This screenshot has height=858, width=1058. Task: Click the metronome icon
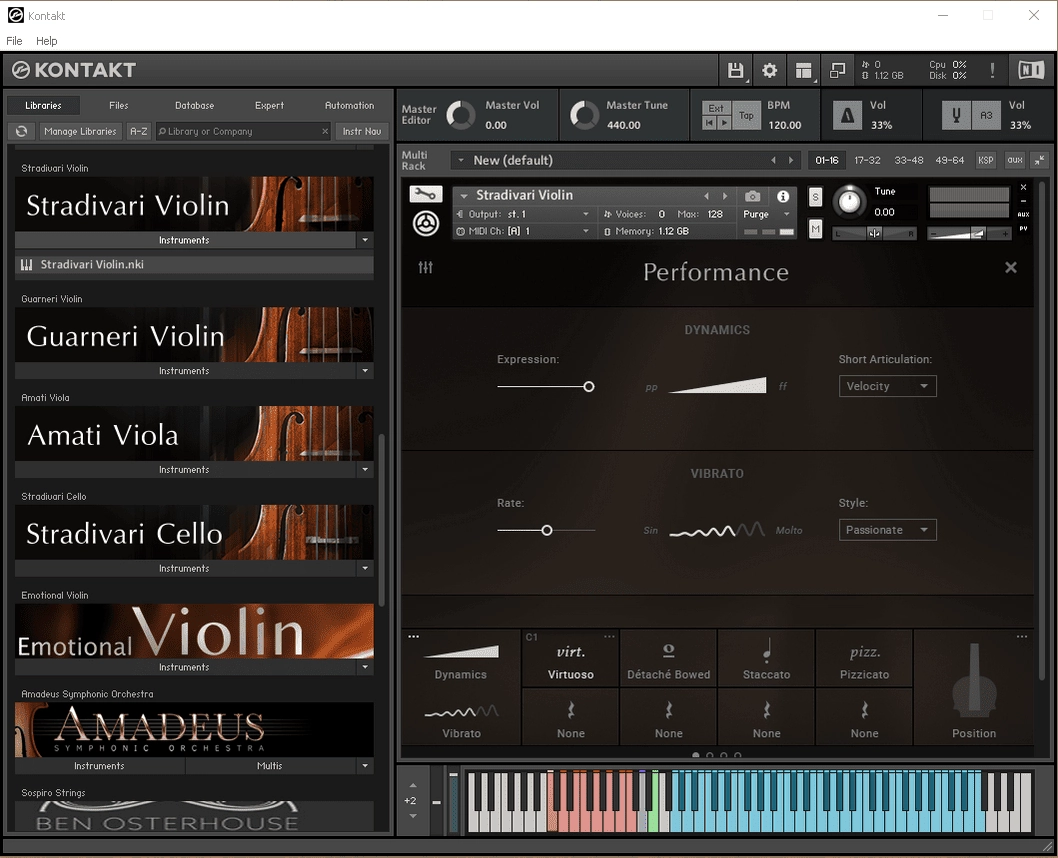(x=847, y=115)
